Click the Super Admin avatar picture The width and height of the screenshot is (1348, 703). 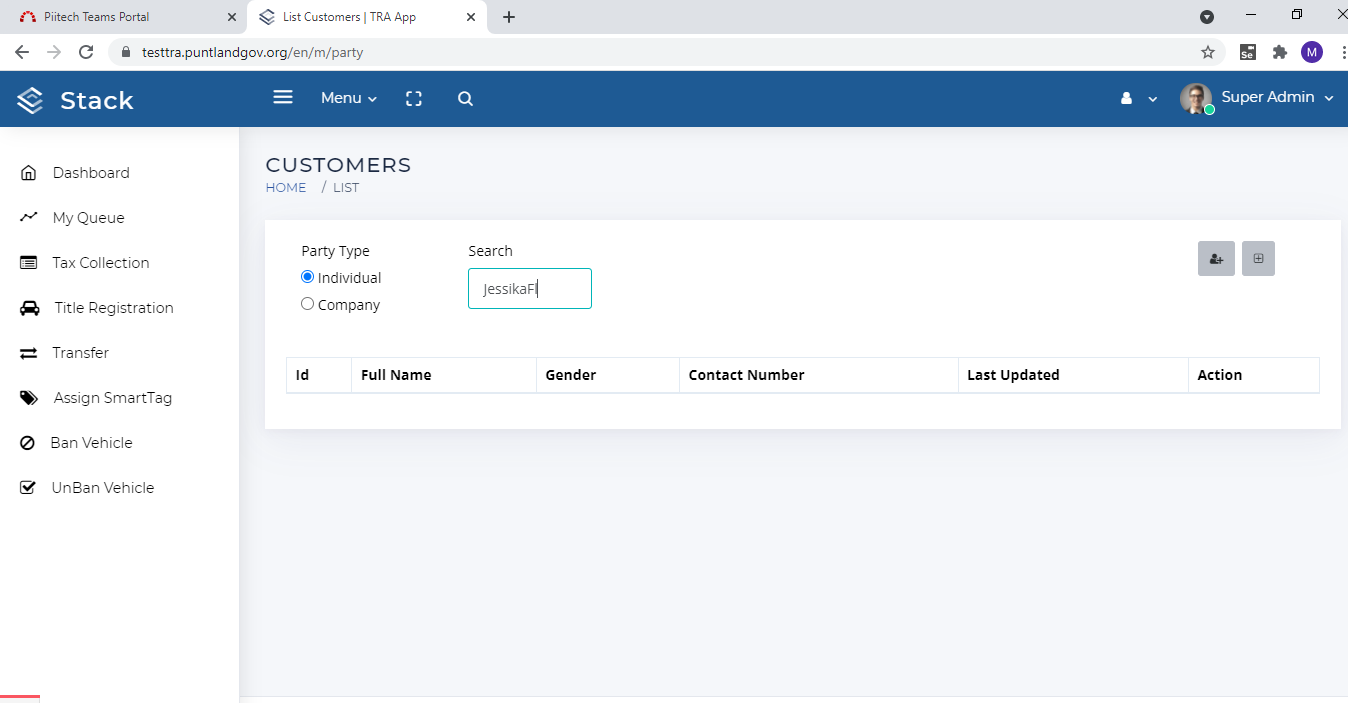pyautogui.click(x=1196, y=98)
